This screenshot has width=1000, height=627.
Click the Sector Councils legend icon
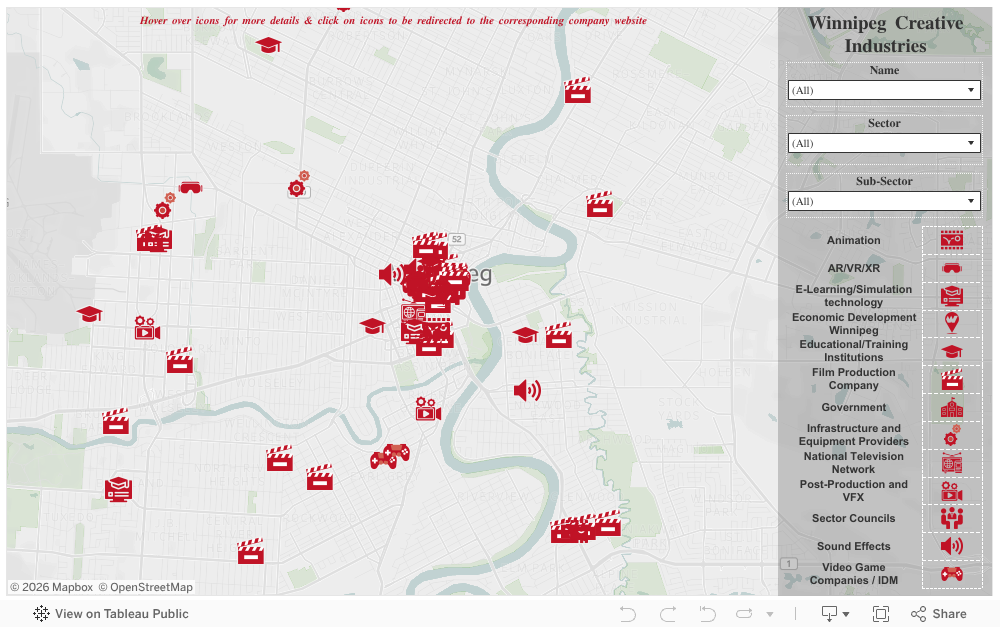pos(951,518)
